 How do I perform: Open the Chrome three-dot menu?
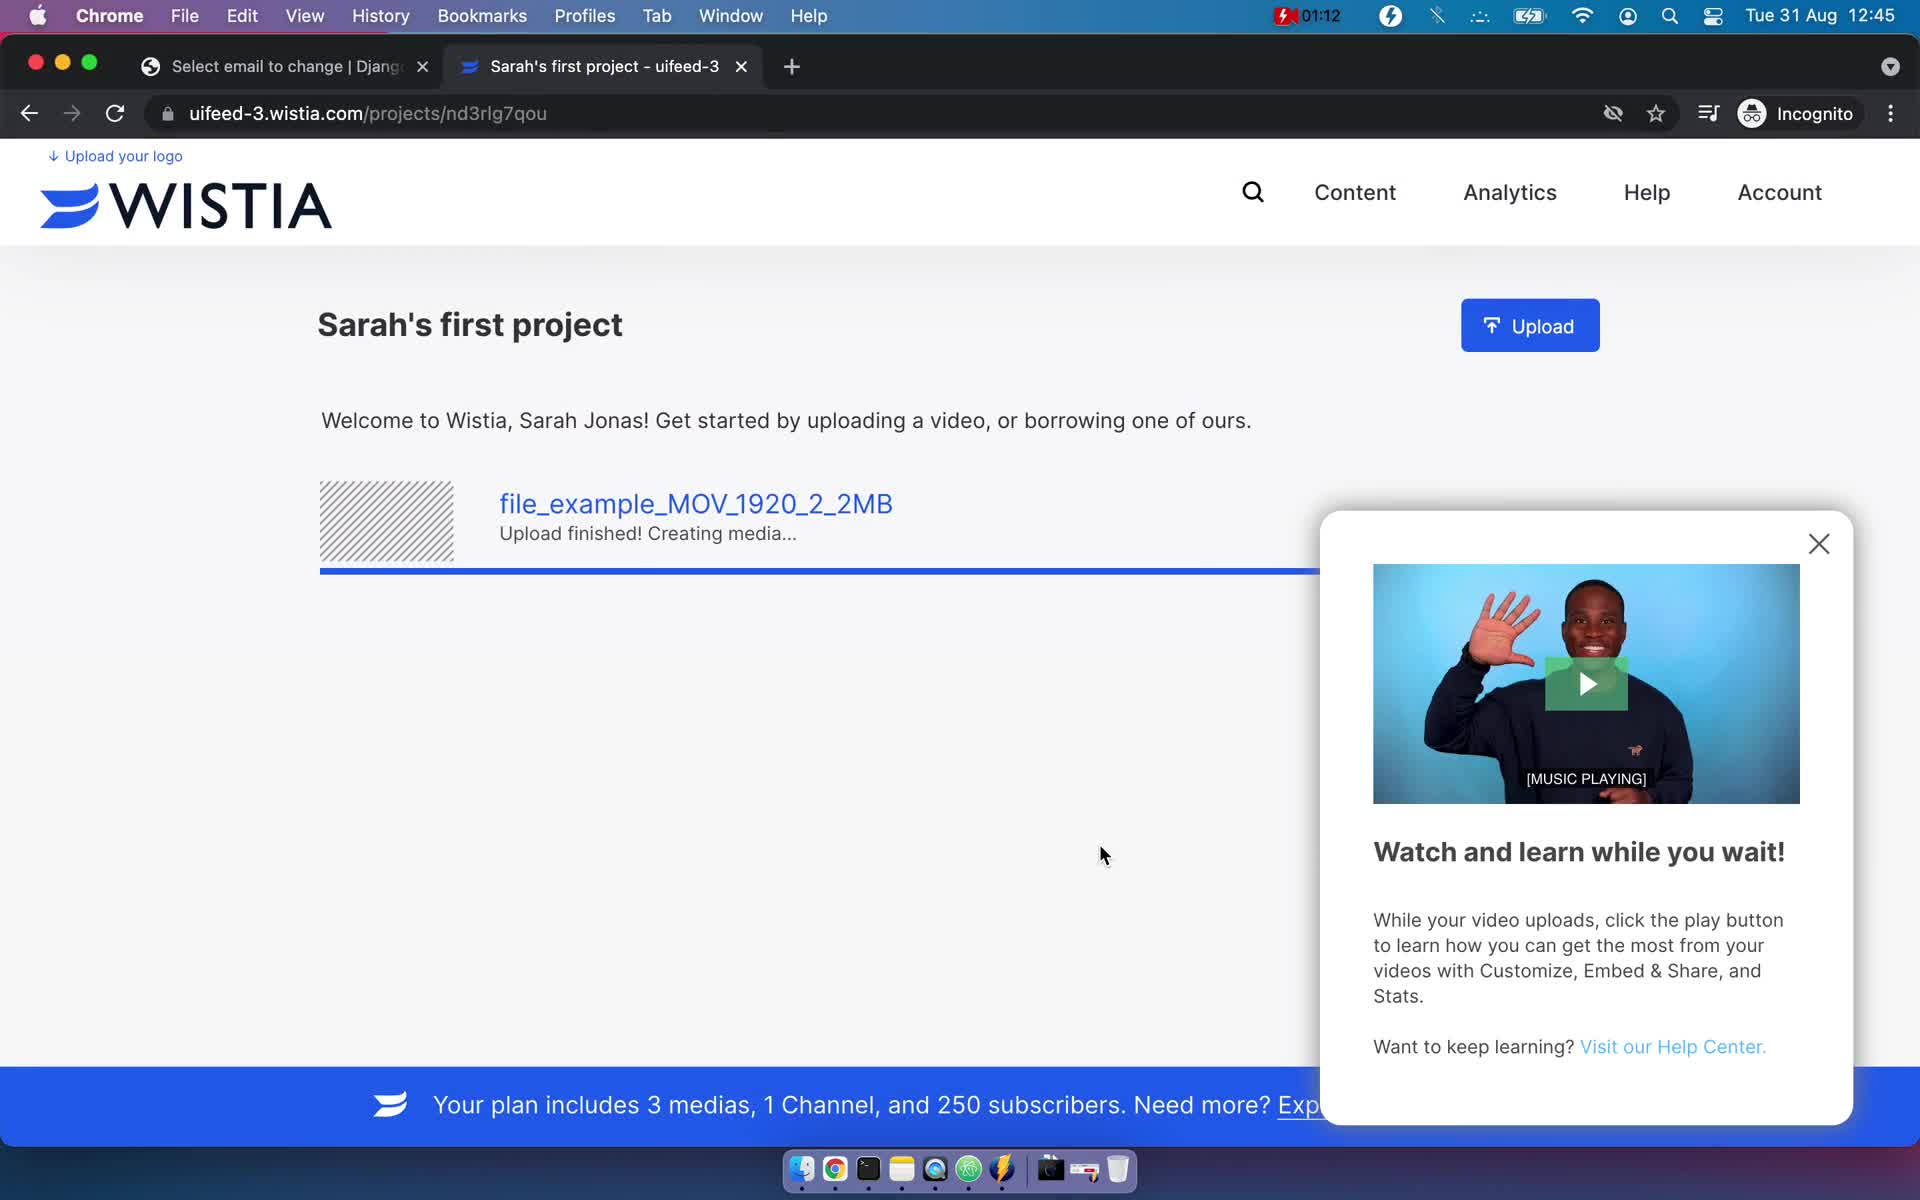coord(1890,113)
